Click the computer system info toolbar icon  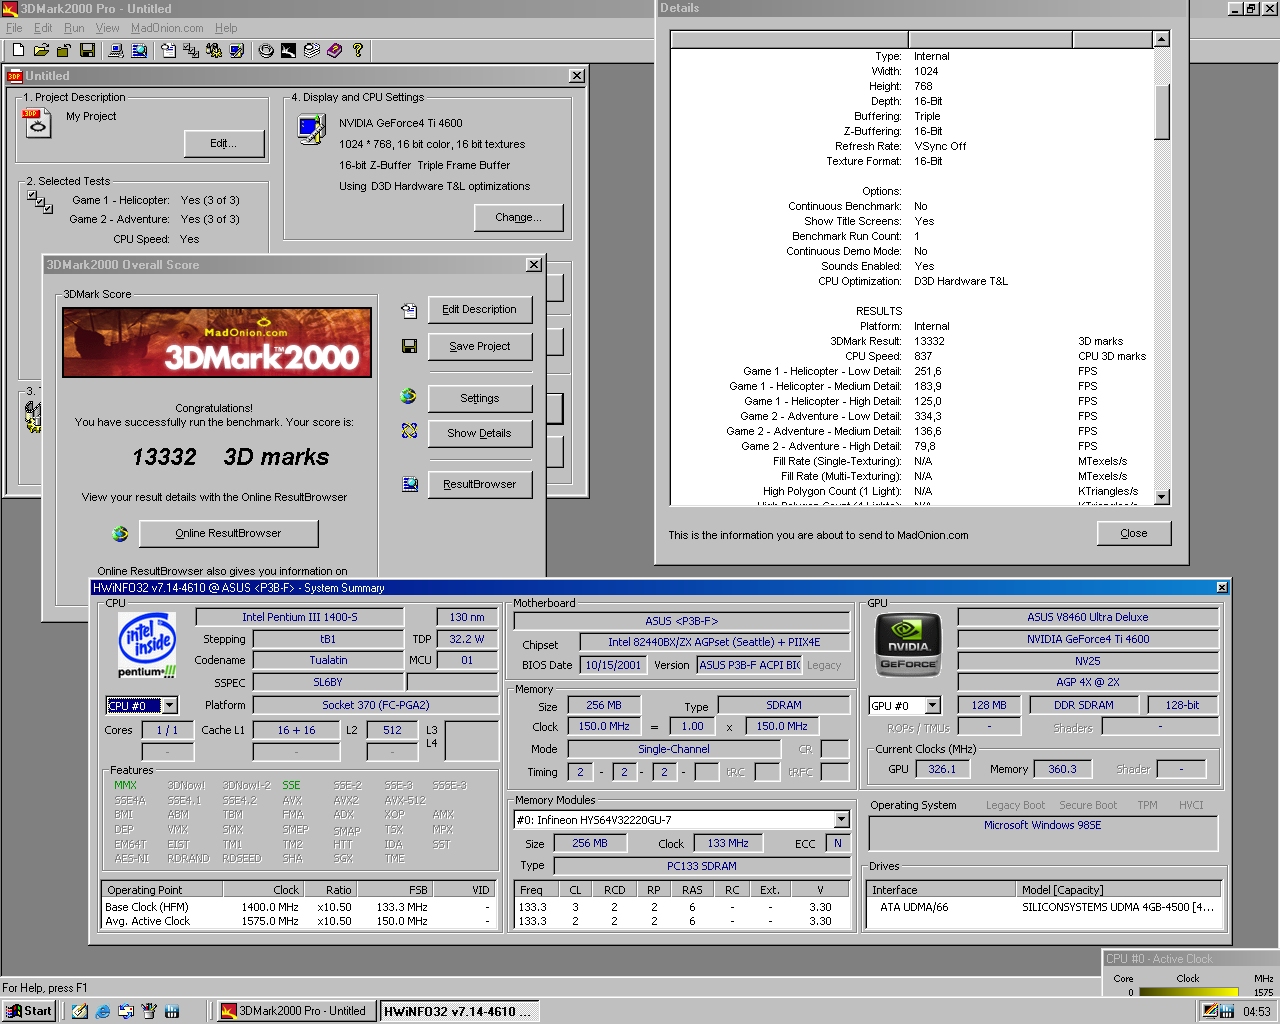[116, 50]
